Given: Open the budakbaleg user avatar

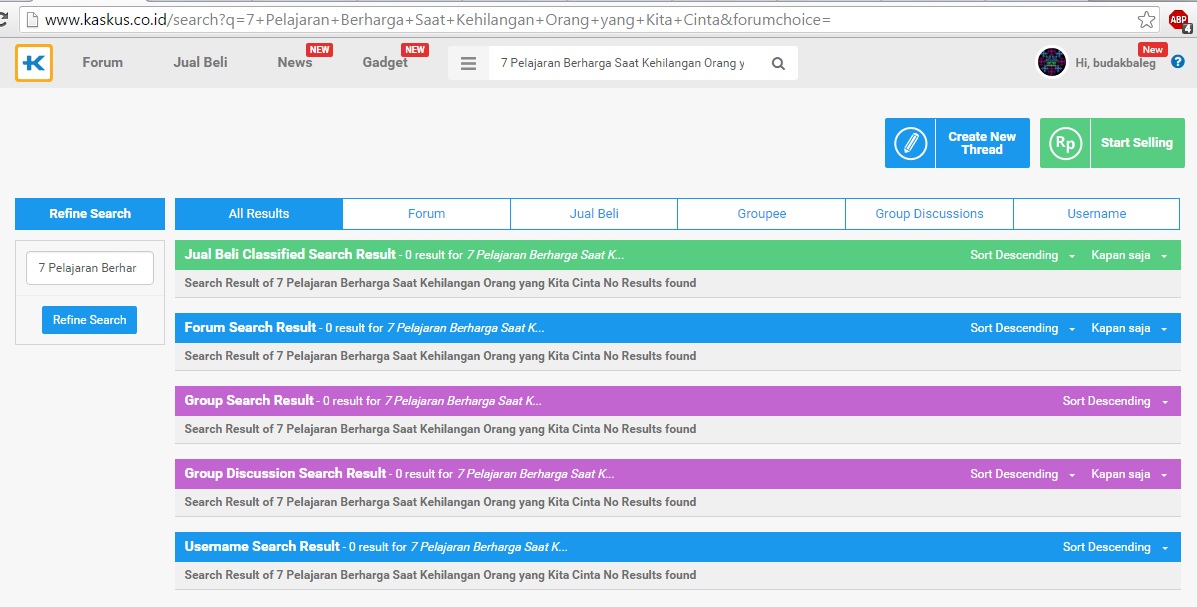Looking at the screenshot, I should pos(1051,63).
